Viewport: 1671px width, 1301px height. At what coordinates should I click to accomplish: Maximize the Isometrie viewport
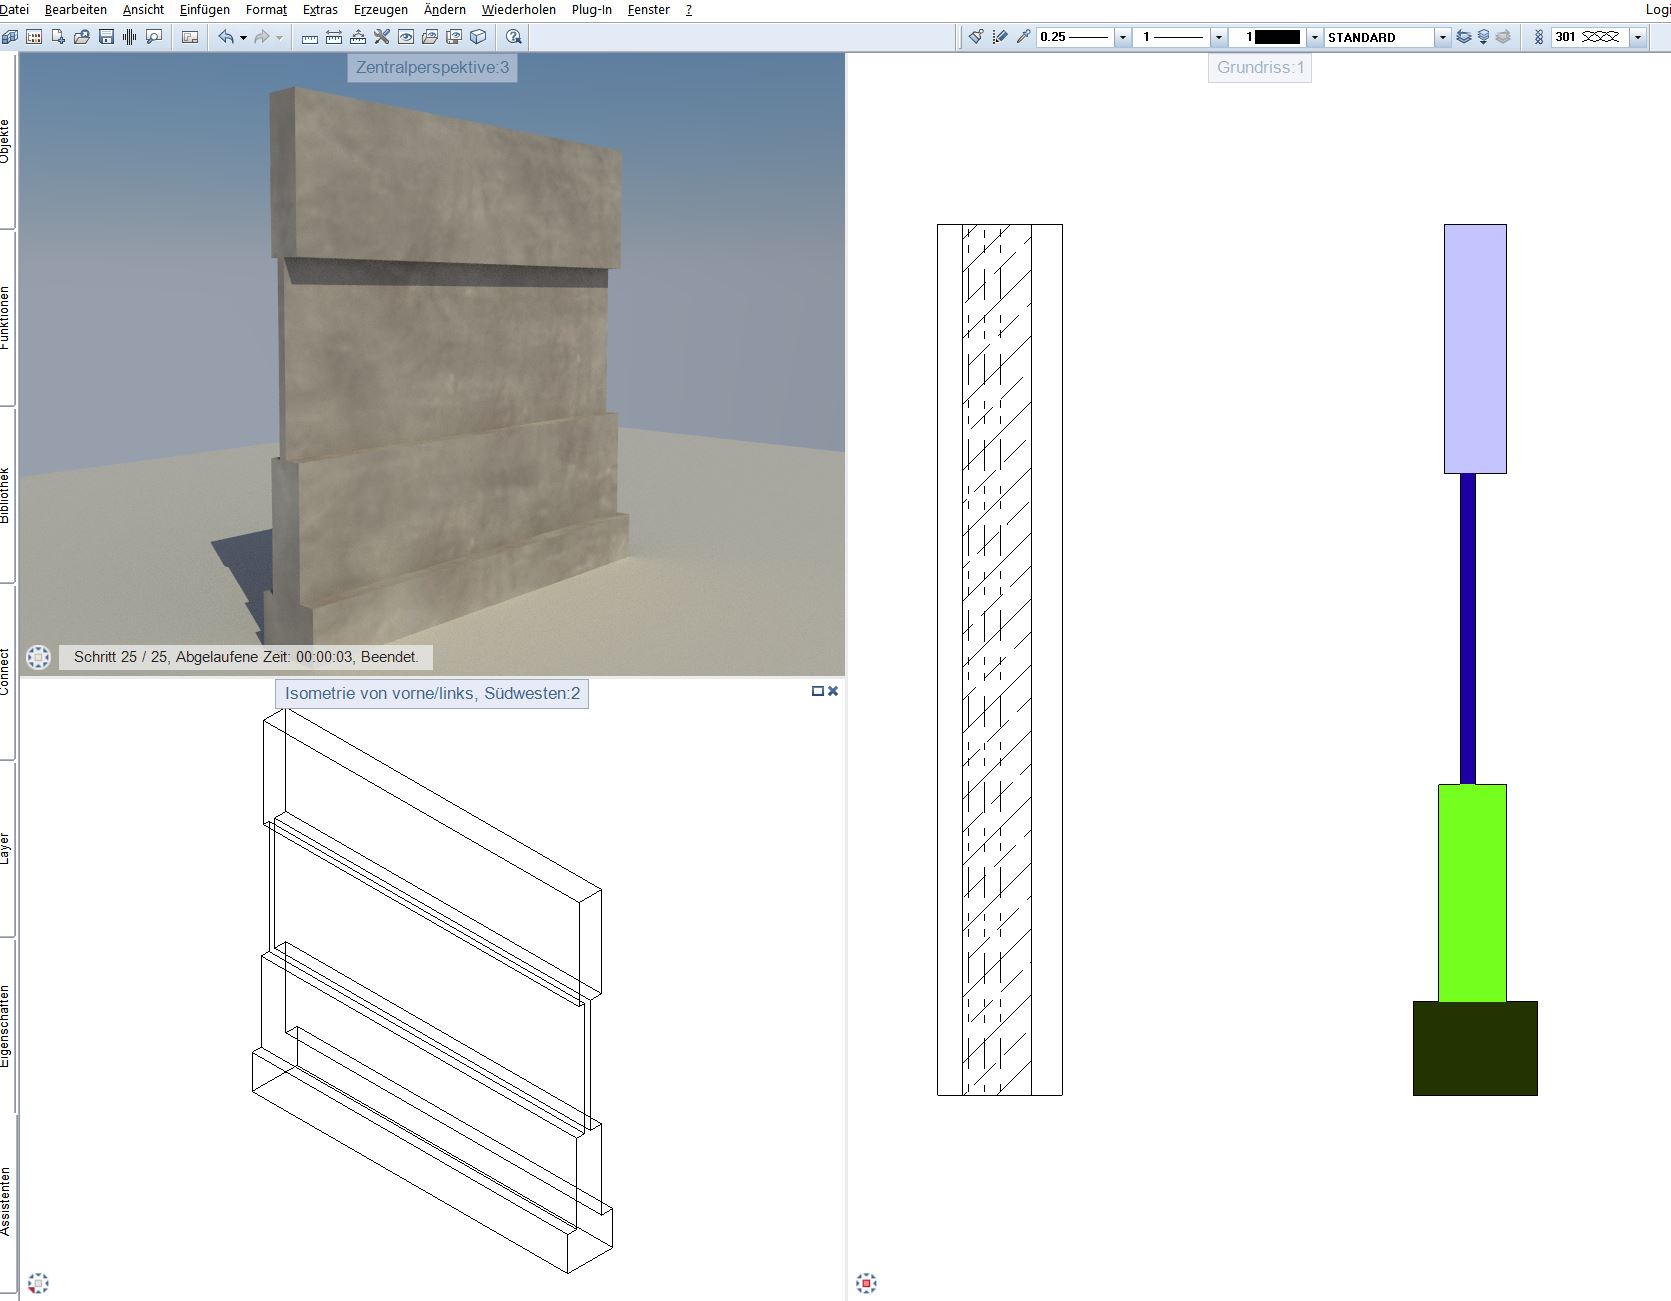click(817, 691)
